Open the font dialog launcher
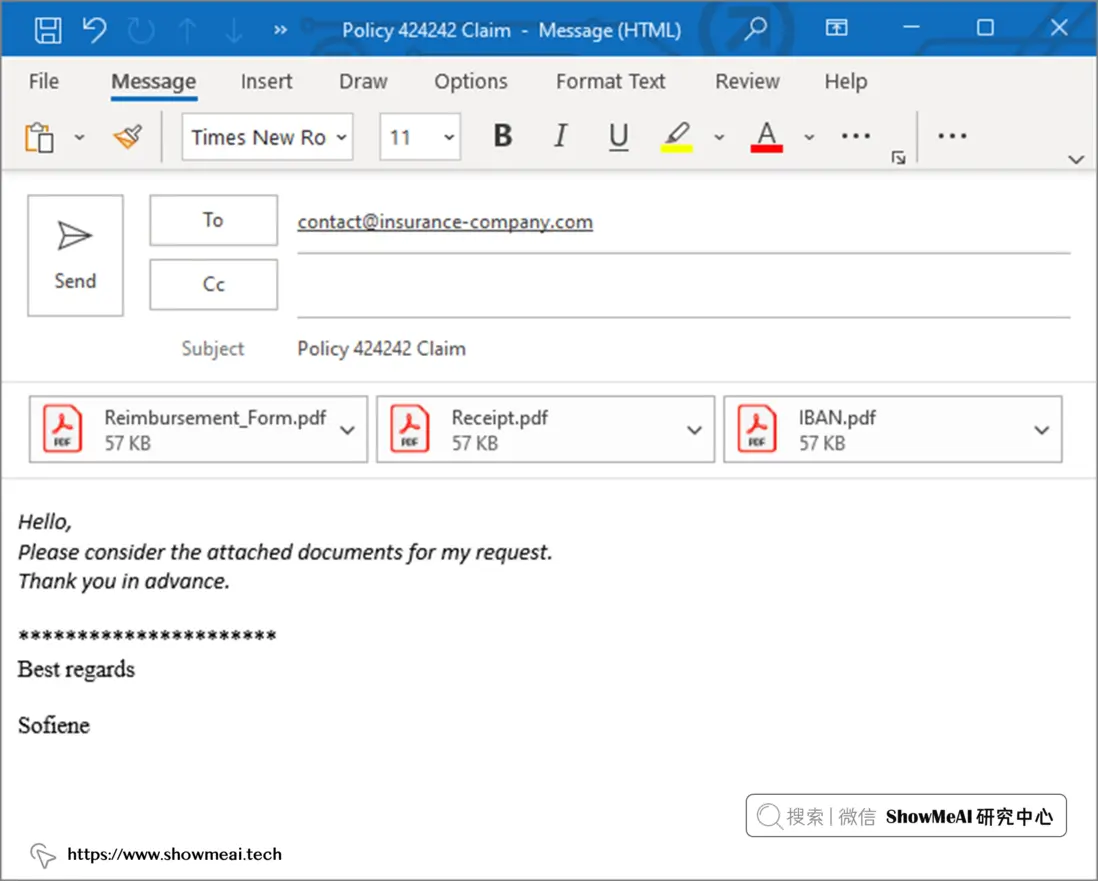 point(898,158)
